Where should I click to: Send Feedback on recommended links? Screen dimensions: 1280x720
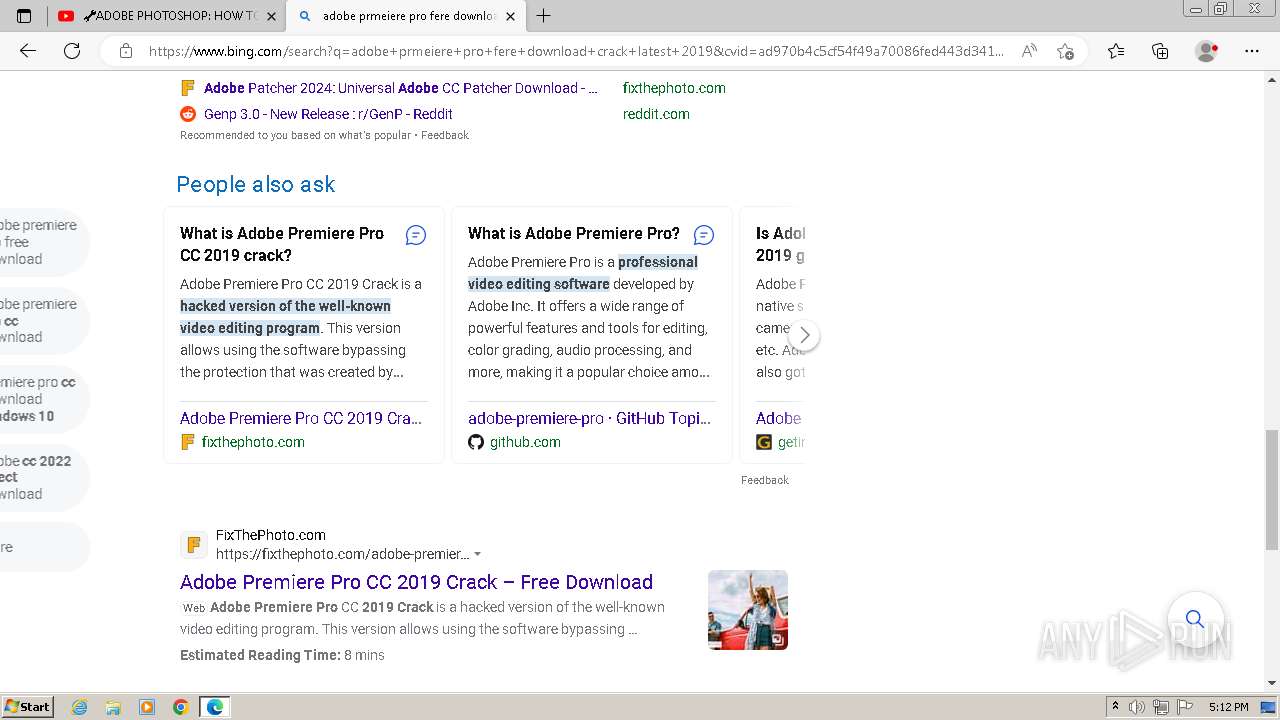445,135
